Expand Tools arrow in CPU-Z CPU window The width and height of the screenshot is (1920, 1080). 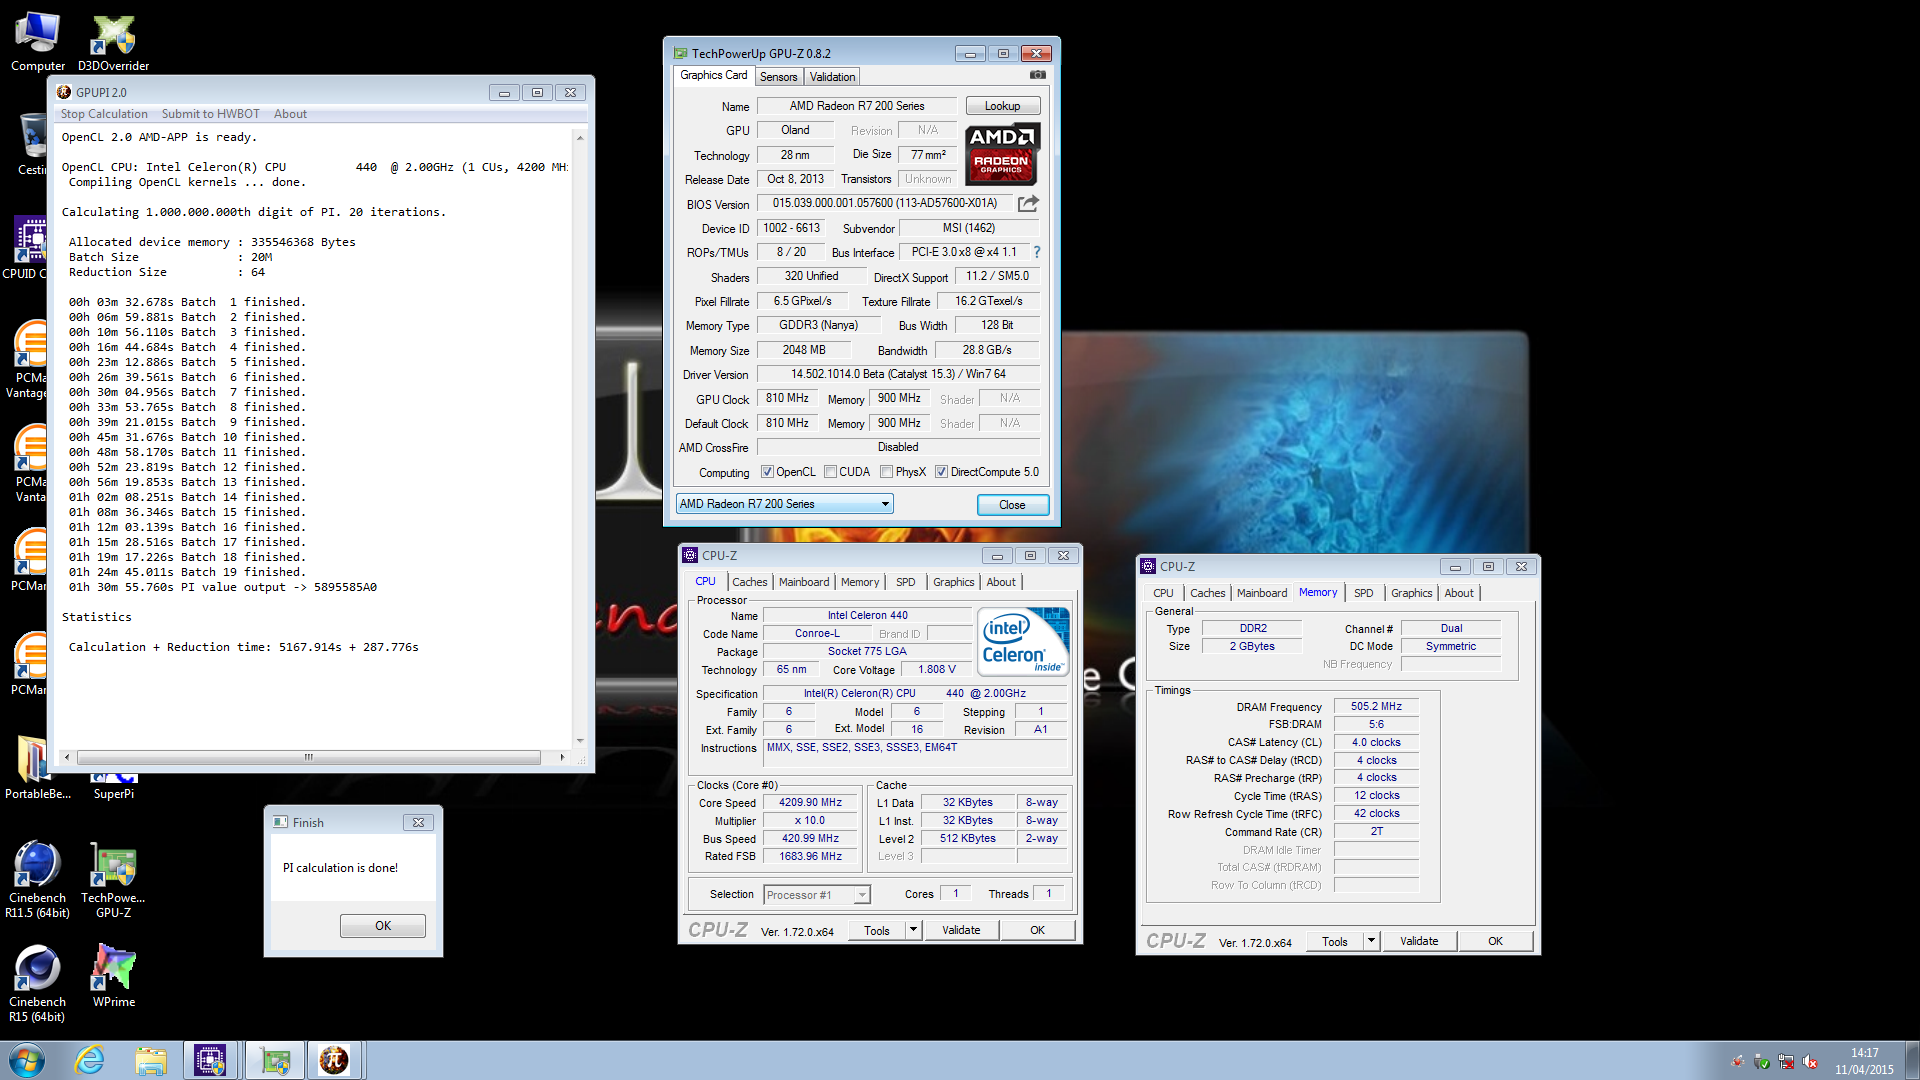coord(912,930)
